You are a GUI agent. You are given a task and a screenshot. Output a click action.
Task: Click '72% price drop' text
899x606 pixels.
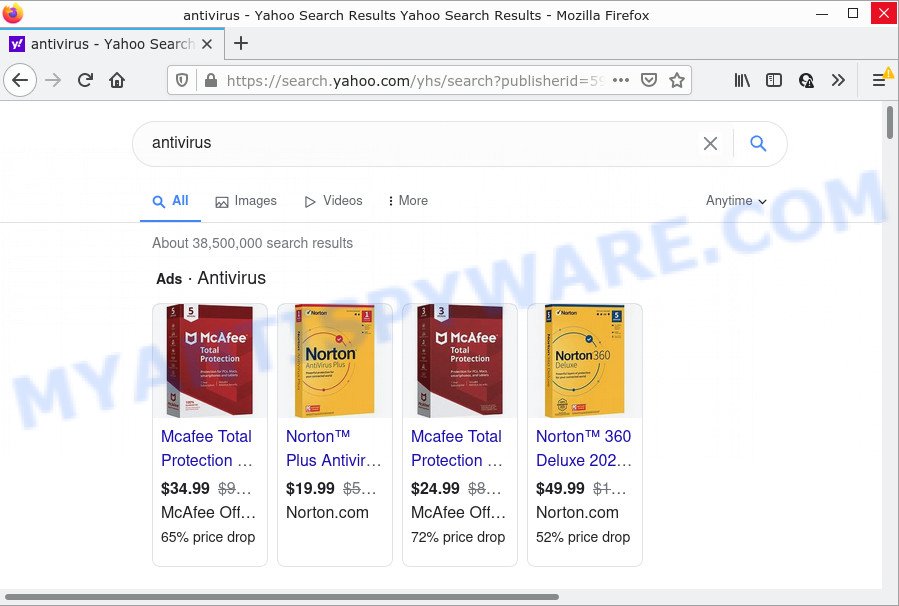point(458,537)
